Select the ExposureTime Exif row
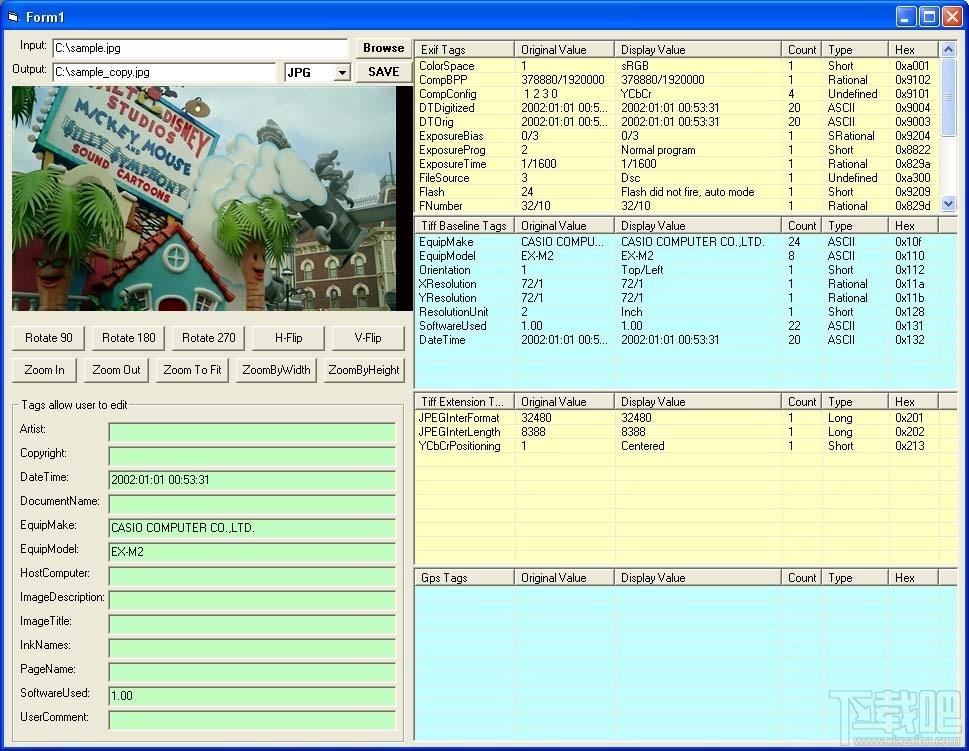 pos(677,164)
